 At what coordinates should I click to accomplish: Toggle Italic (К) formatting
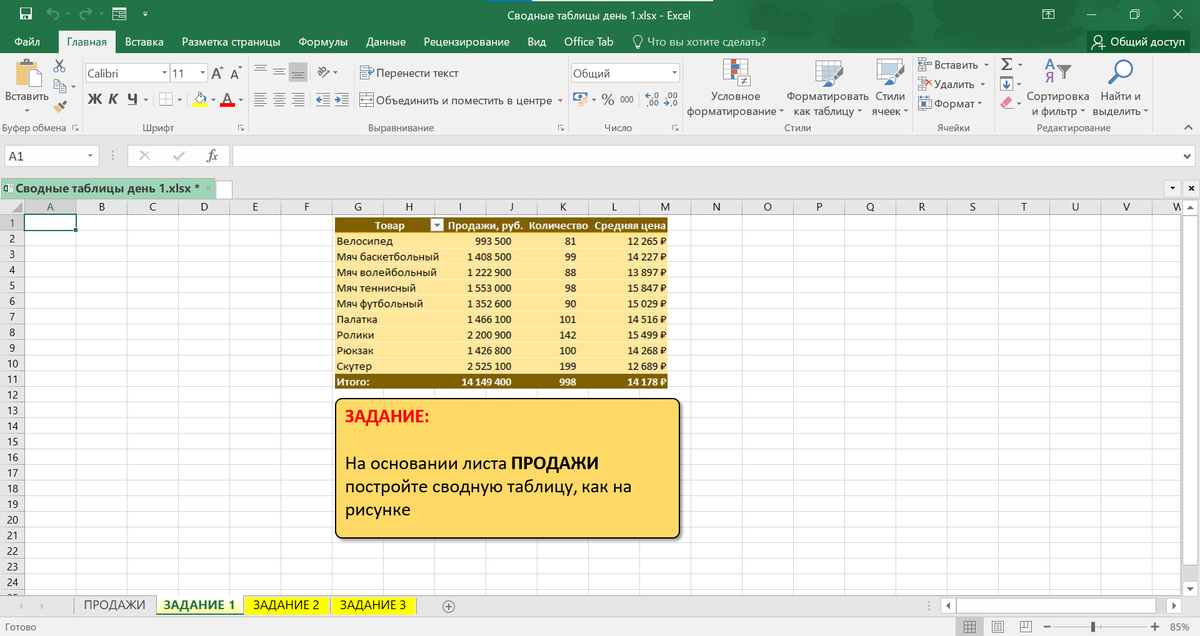coord(113,100)
